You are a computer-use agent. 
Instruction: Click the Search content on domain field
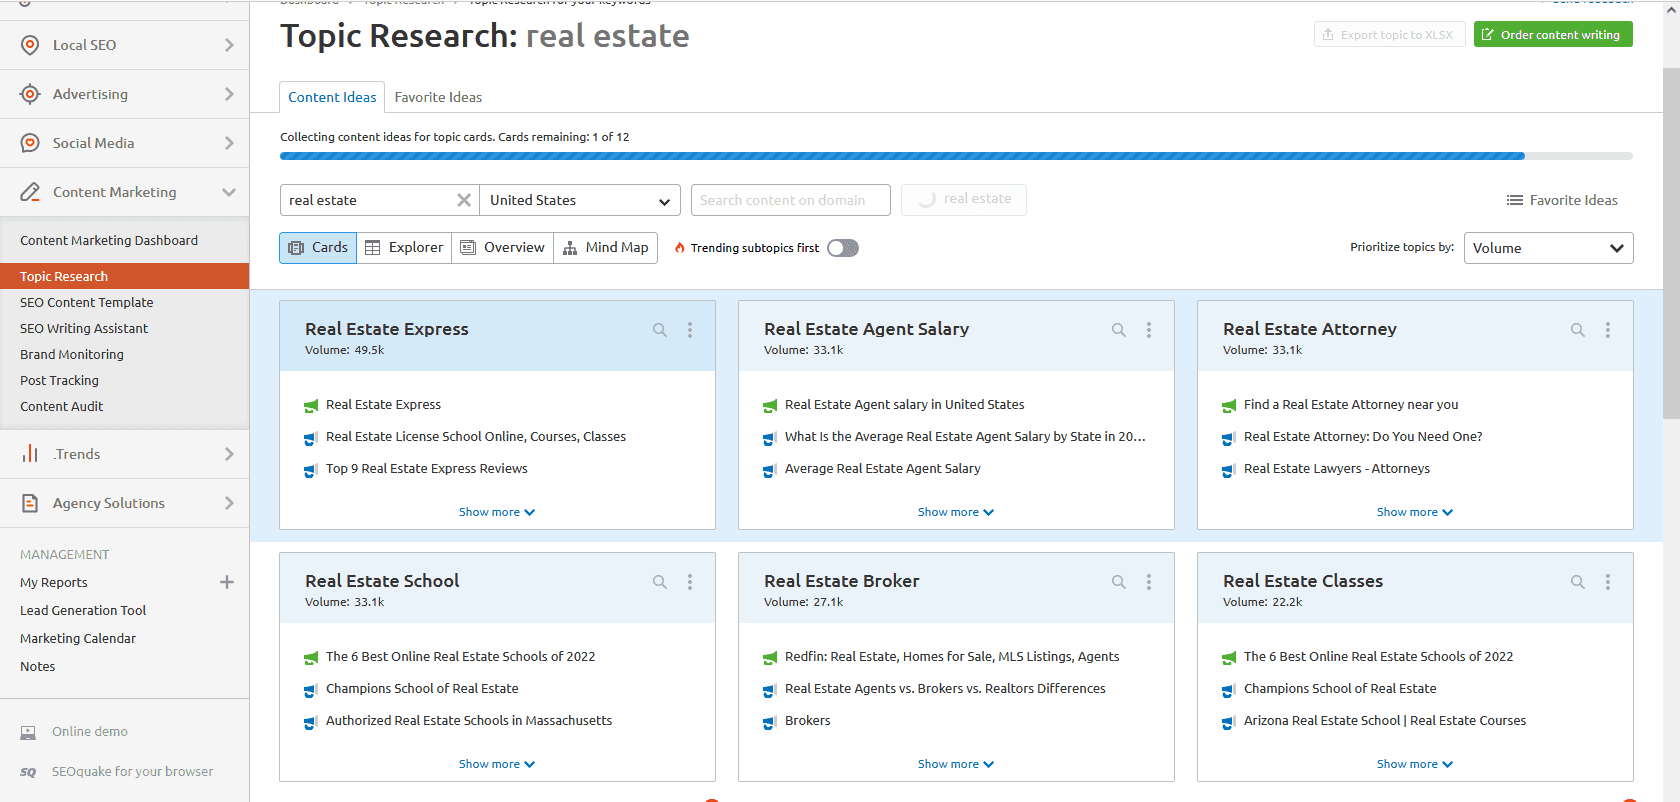(790, 200)
